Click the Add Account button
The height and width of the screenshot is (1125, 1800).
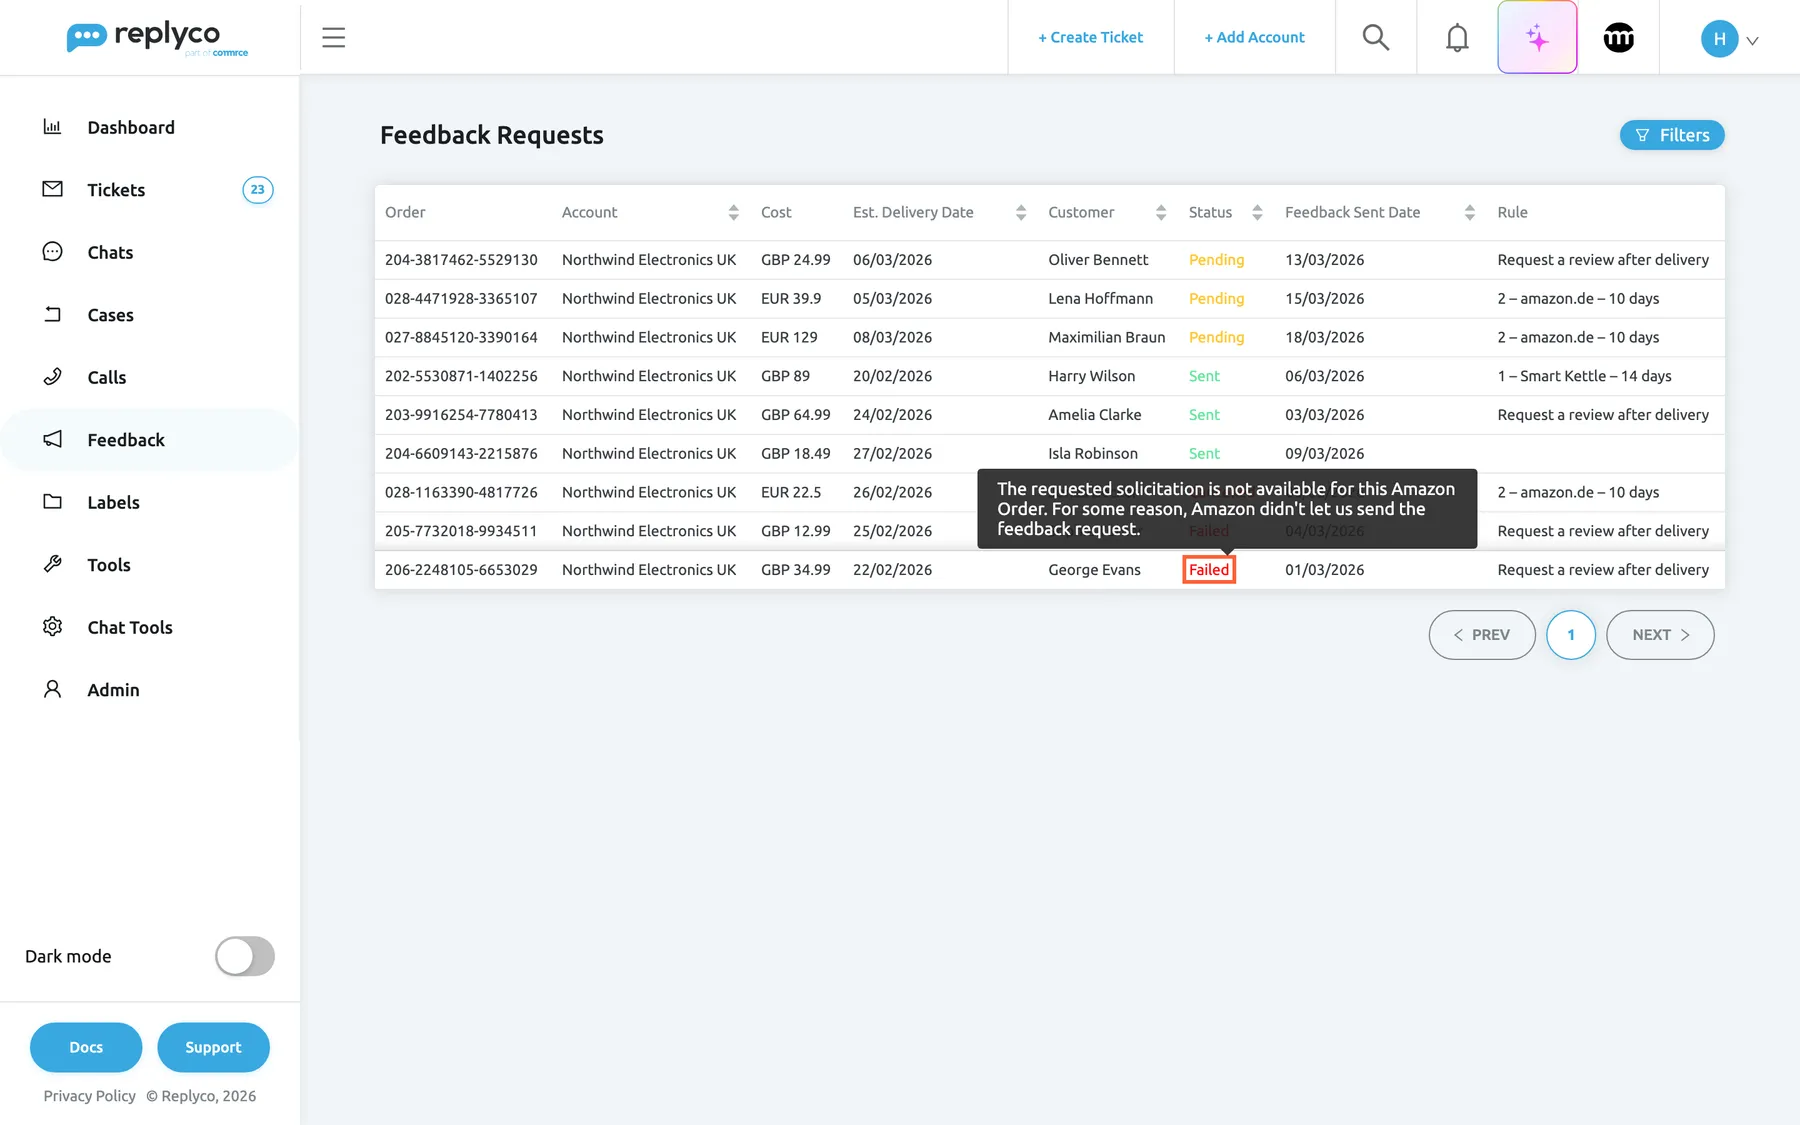click(1254, 37)
